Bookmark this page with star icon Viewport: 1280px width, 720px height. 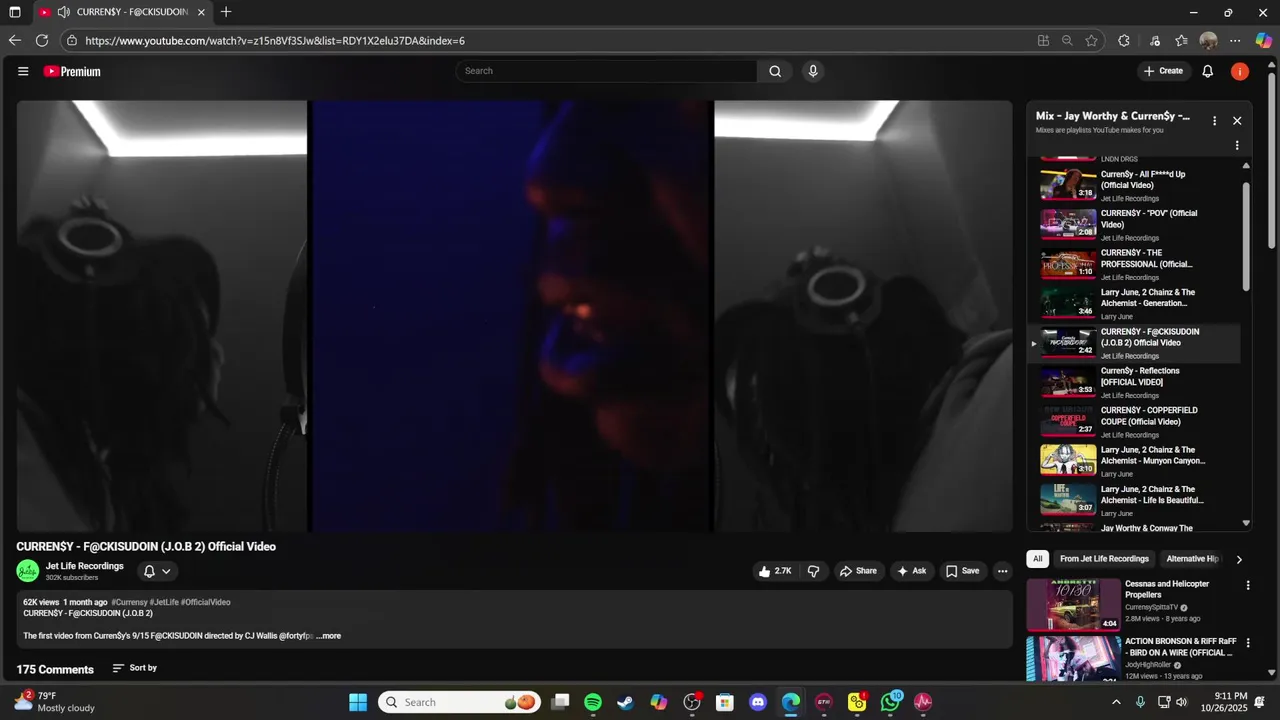1091,41
